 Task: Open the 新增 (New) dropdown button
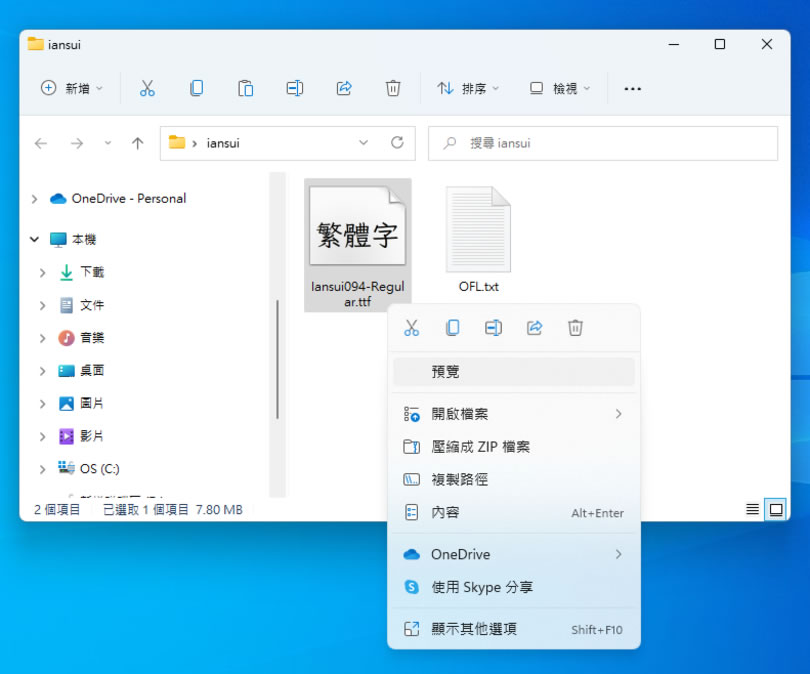(x=72, y=88)
